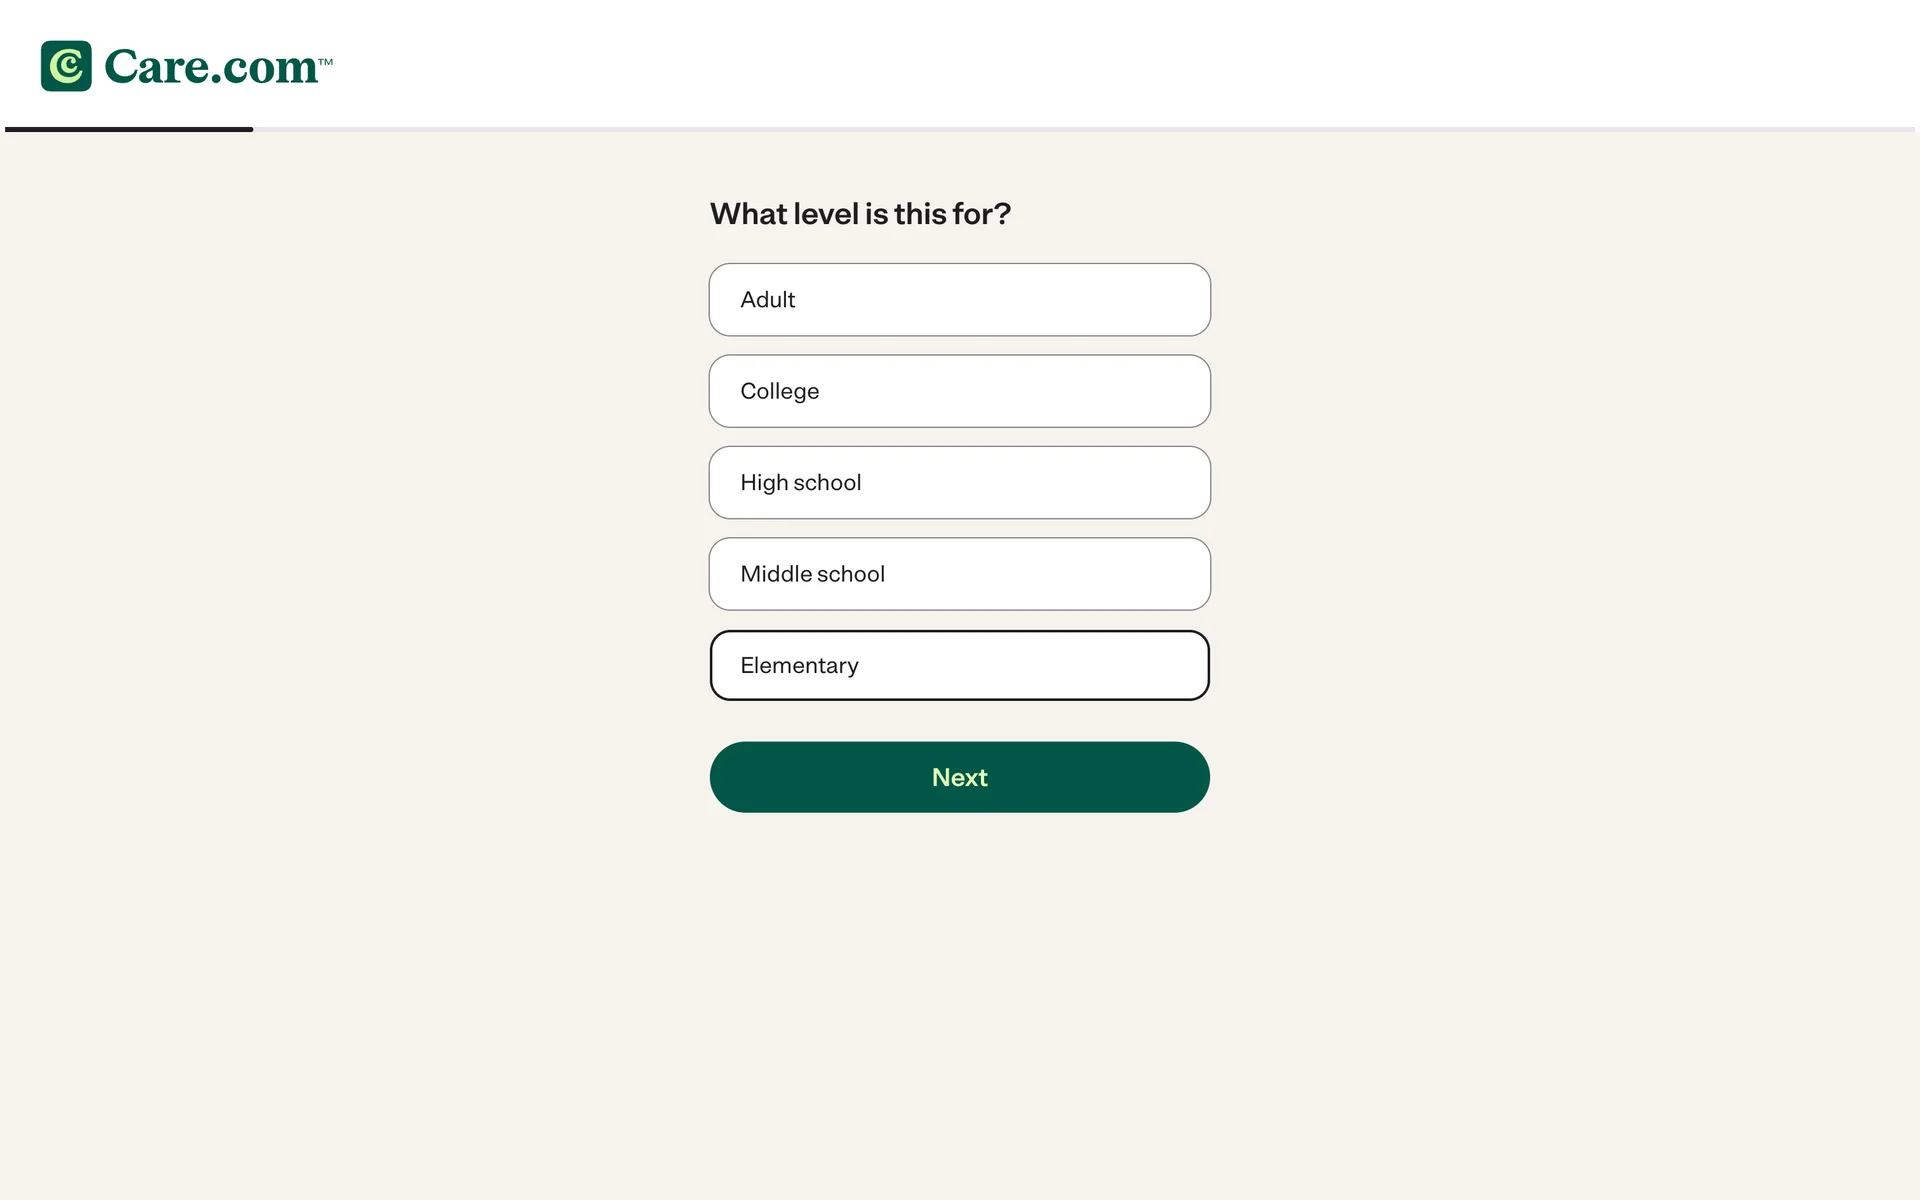The width and height of the screenshot is (1920, 1200).
Task: Click the "High school" text label
Action: tap(800, 483)
